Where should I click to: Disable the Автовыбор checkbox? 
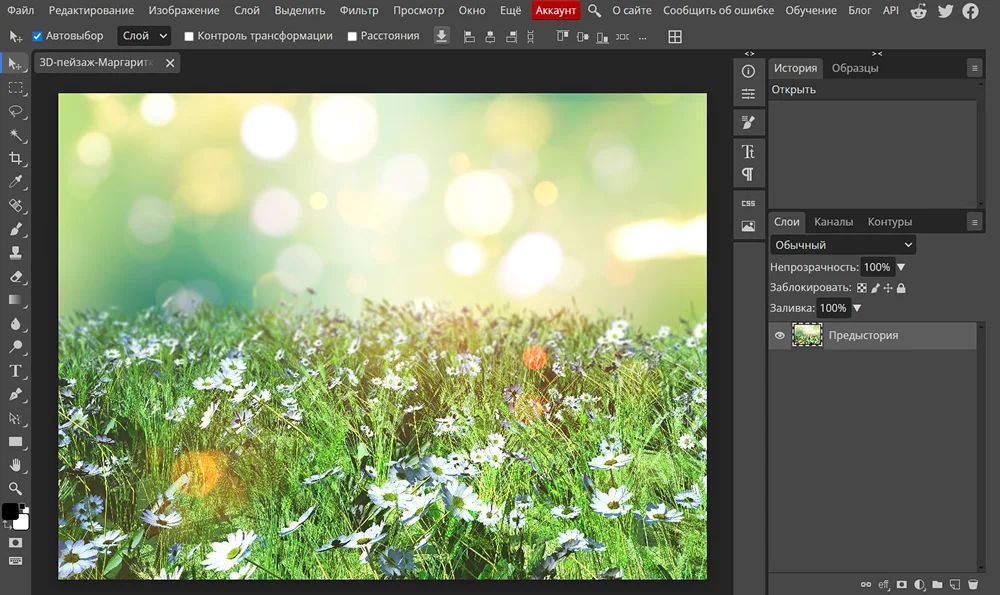(x=38, y=36)
